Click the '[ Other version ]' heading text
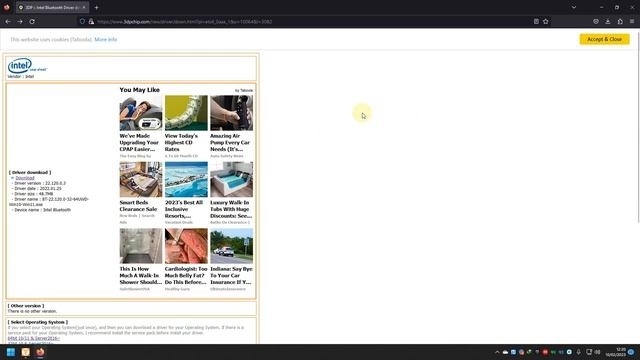 pyautogui.click(x=26, y=306)
